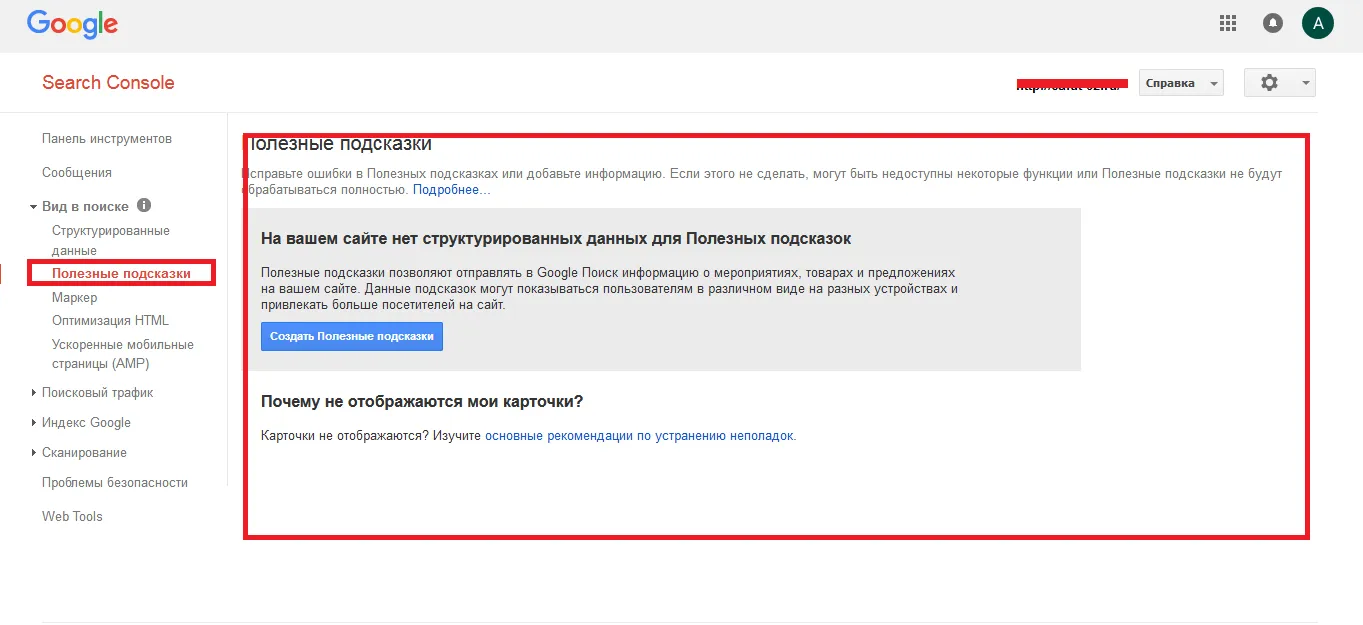This screenshot has width=1363, height=625.
Task: Open Ускоренные мобильные страницы (AMP)
Action: click(123, 354)
